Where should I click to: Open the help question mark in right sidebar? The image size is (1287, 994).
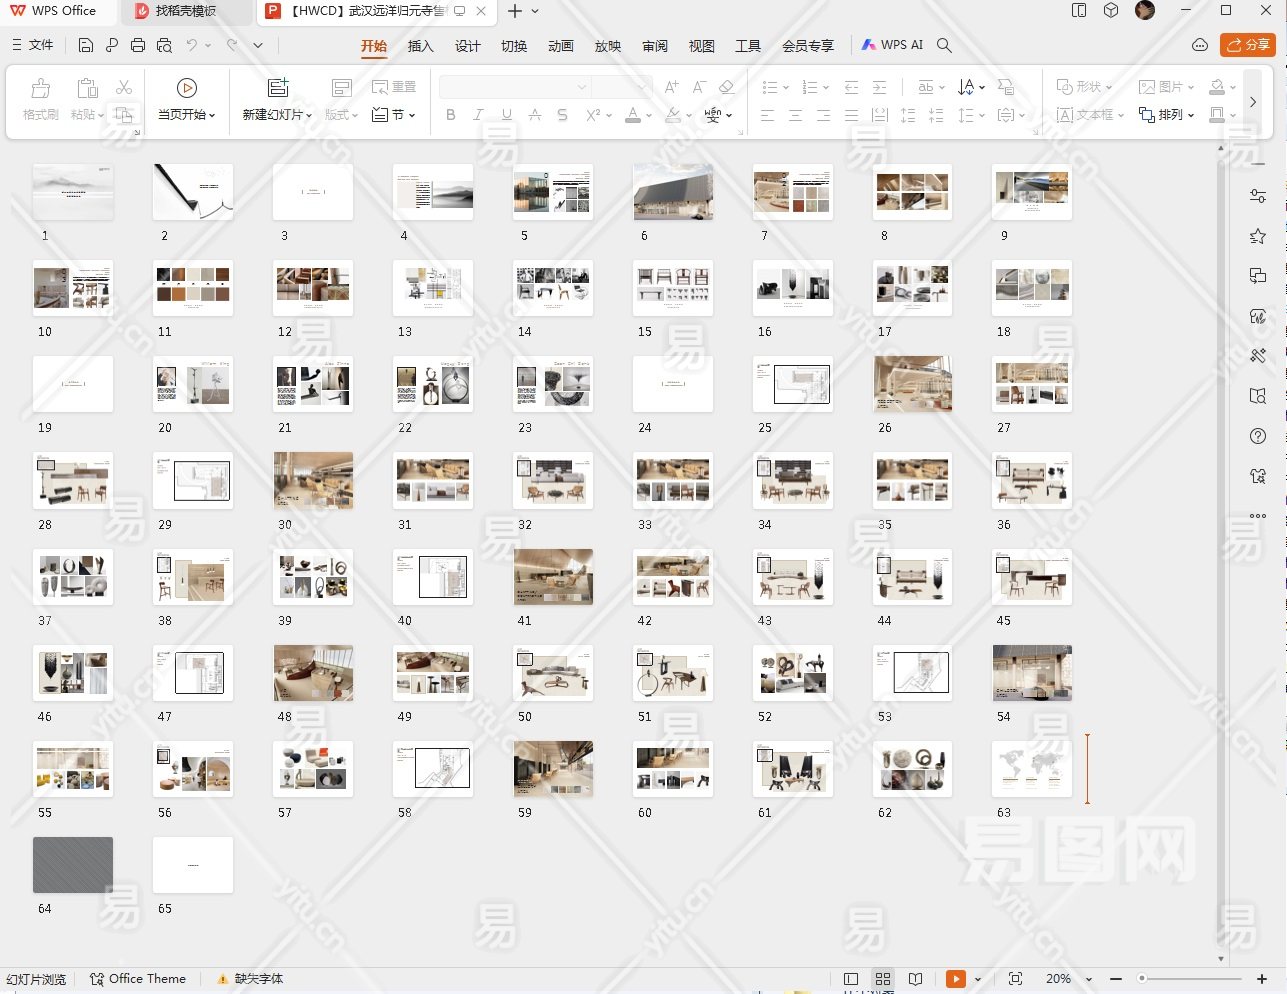coord(1258,436)
